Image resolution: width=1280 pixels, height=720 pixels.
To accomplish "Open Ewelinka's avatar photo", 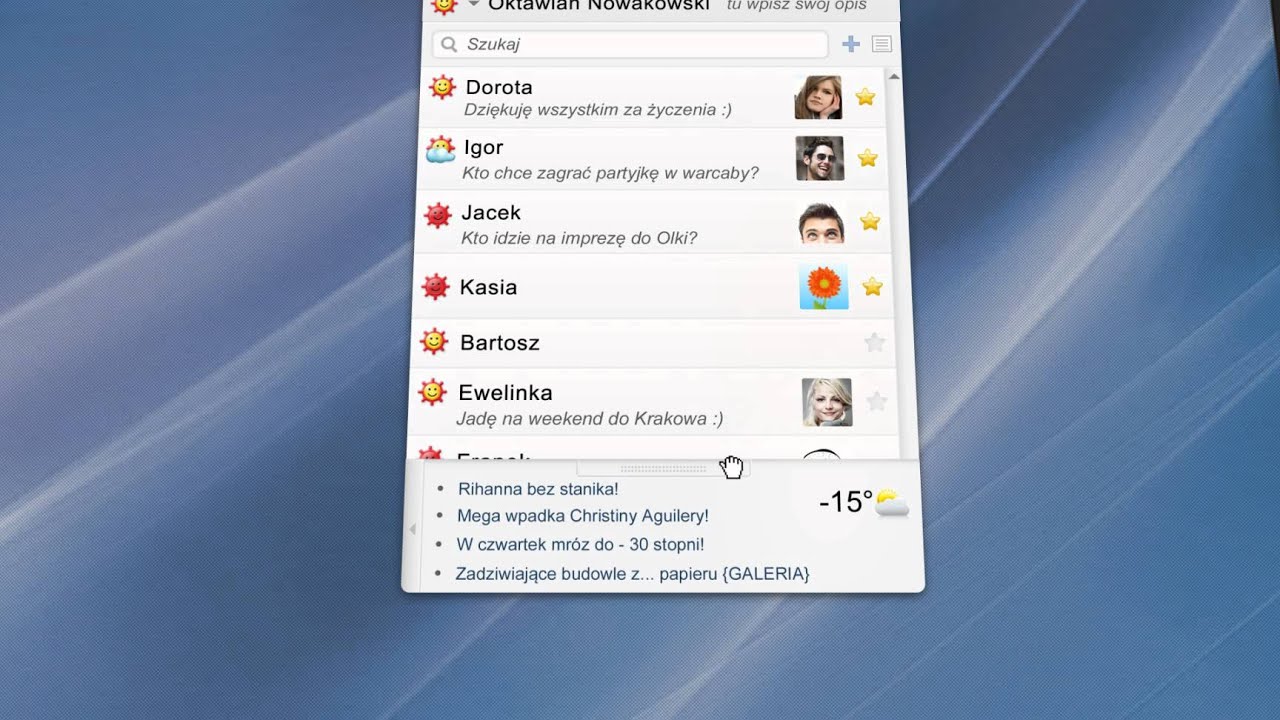I will click(827, 402).
